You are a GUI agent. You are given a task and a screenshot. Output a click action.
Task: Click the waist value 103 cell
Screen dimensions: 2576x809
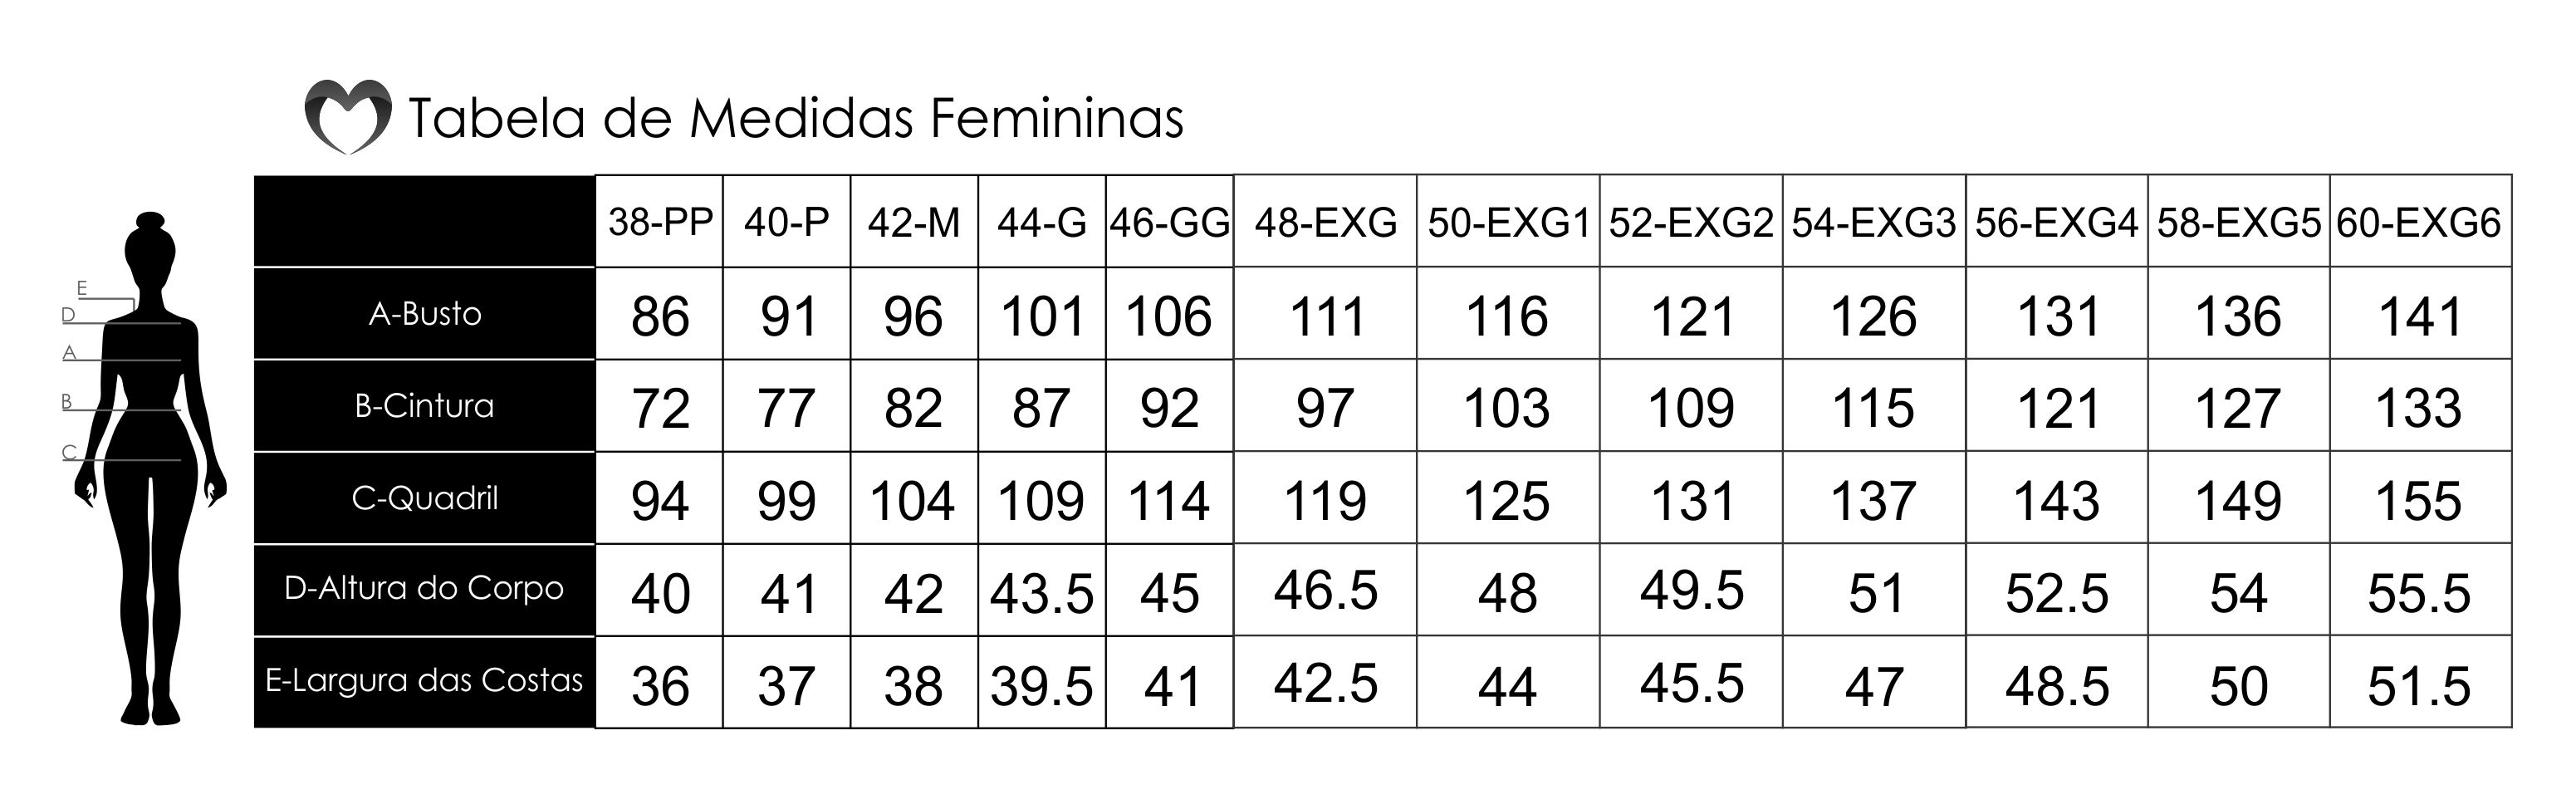click(x=1507, y=407)
